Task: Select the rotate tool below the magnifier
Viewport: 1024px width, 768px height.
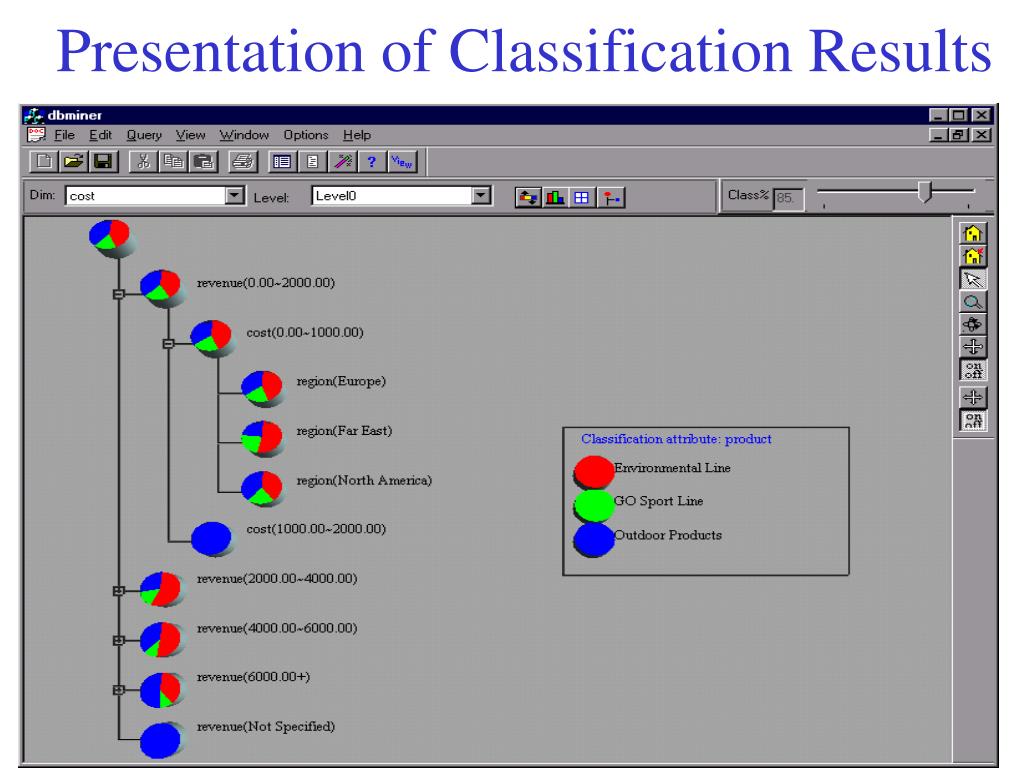Action: click(x=973, y=324)
